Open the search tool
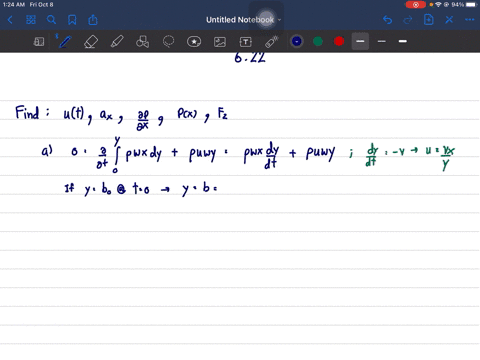 (x=51, y=20)
